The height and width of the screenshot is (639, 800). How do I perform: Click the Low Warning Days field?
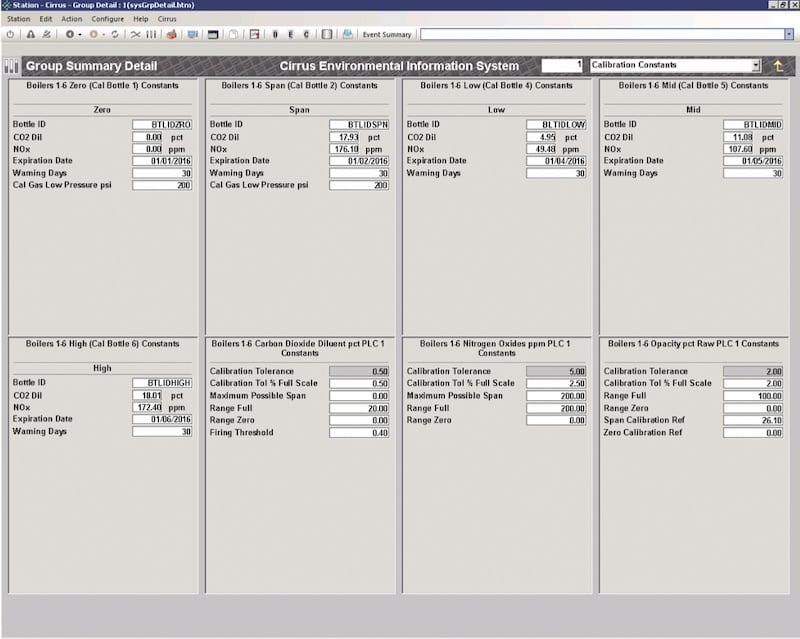click(x=556, y=174)
